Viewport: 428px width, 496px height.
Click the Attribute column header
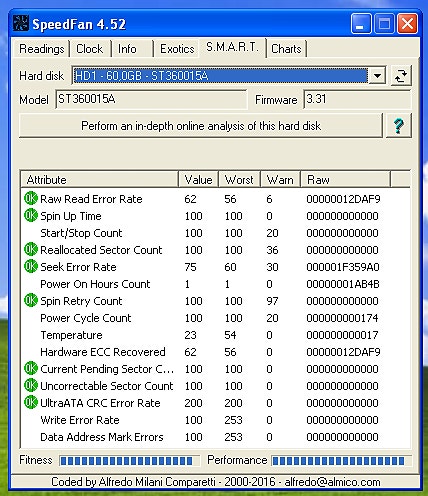(x=99, y=180)
